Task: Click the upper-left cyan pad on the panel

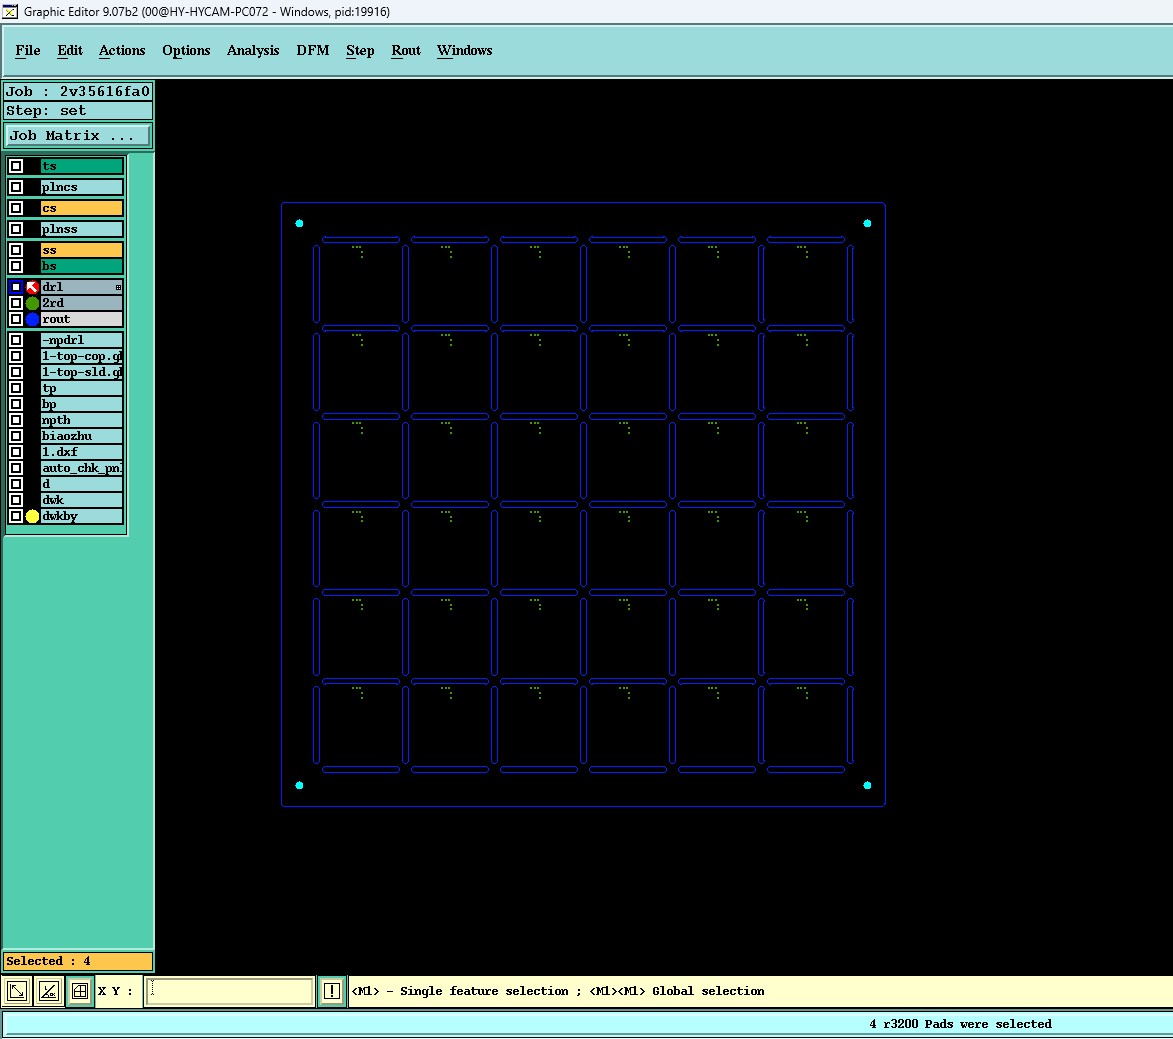Action: click(x=299, y=223)
